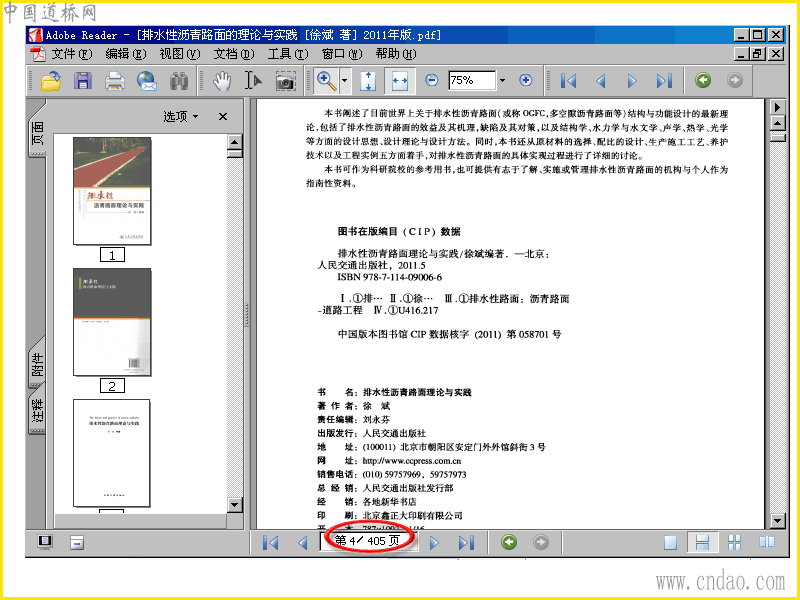Click the full screen monitor icon
800x600 pixels.
click(x=45, y=542)
